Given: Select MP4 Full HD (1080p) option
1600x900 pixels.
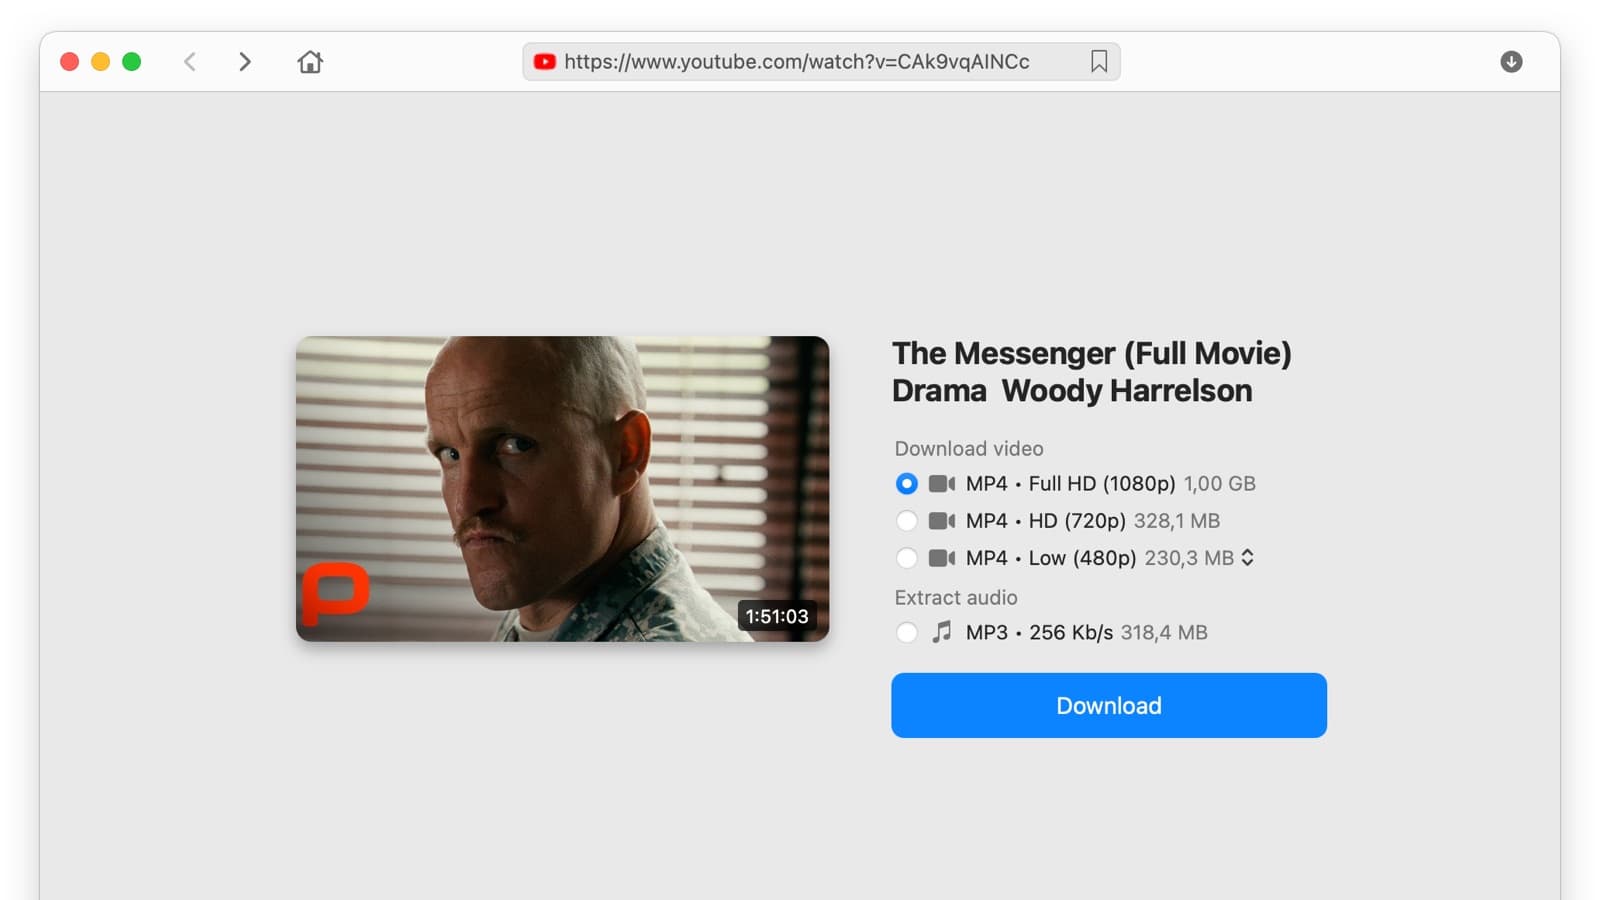Looking at the screenshot, I should pos(906,484).
